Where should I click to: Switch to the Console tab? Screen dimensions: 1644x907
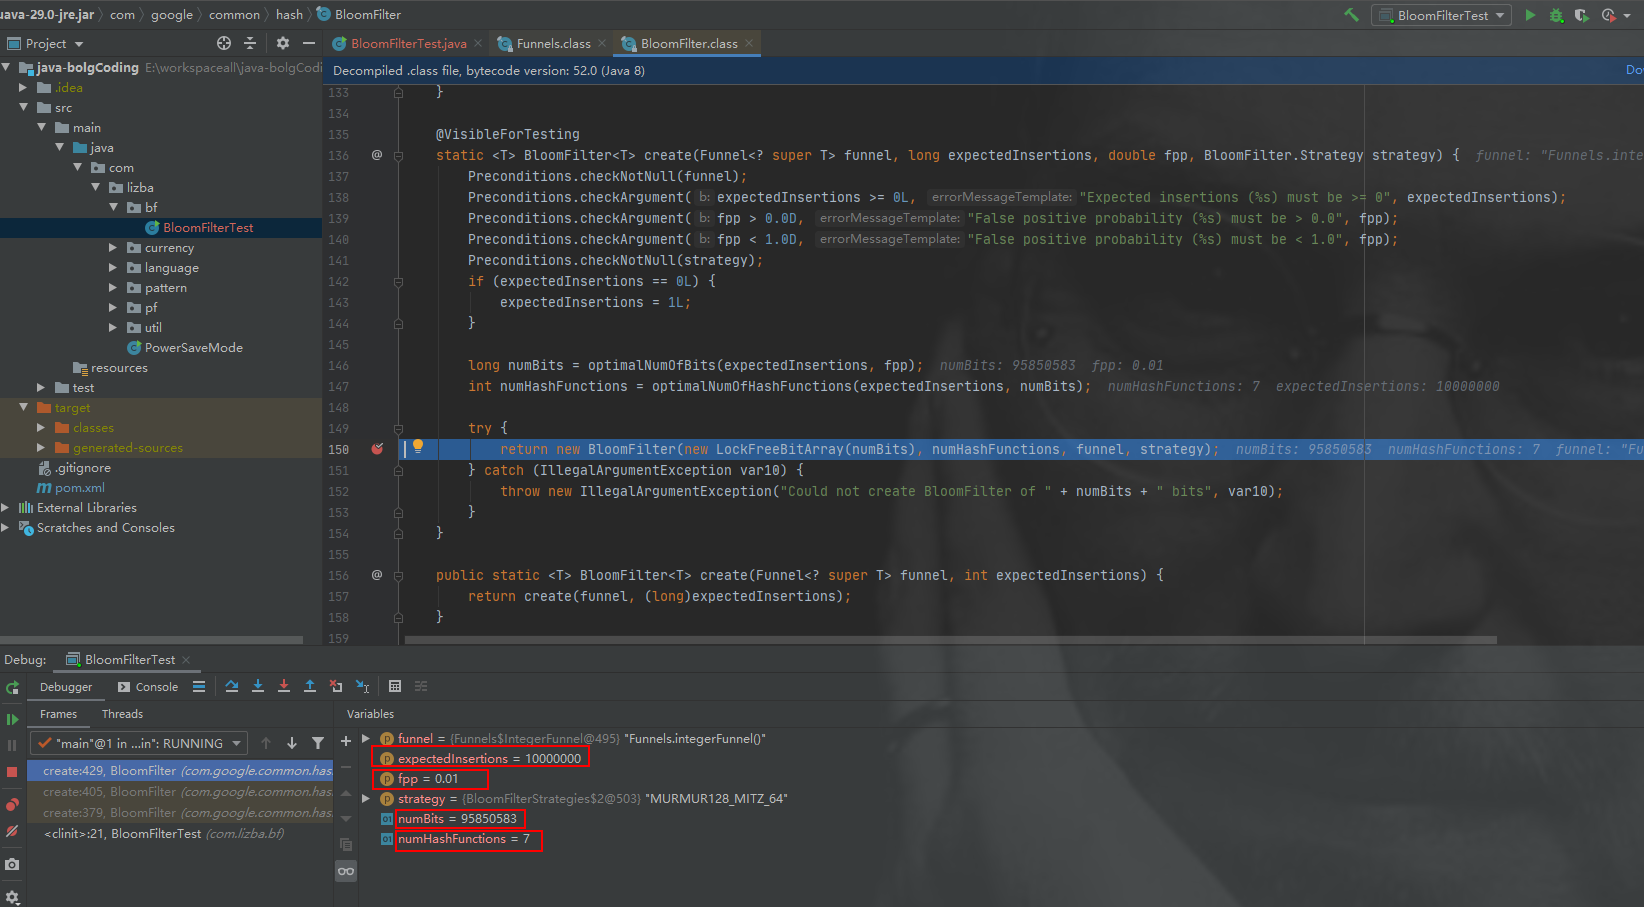(148, 687)
